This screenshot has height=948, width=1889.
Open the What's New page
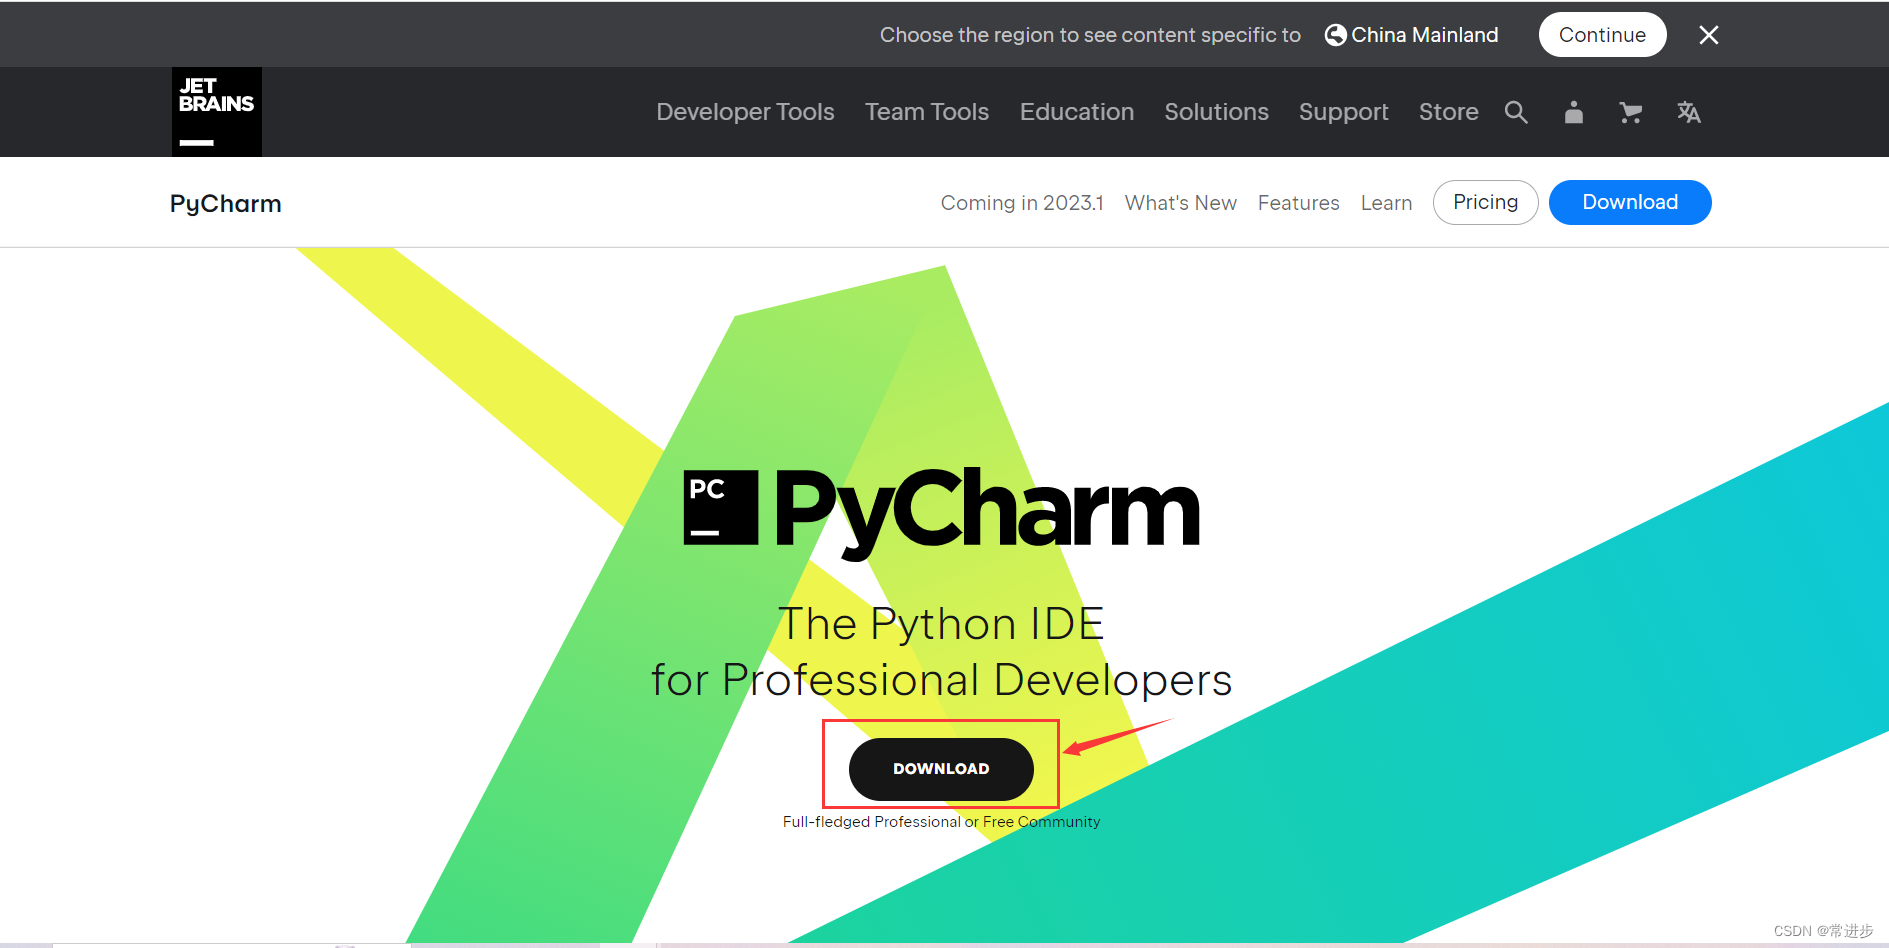click(x=1181, y=203)
